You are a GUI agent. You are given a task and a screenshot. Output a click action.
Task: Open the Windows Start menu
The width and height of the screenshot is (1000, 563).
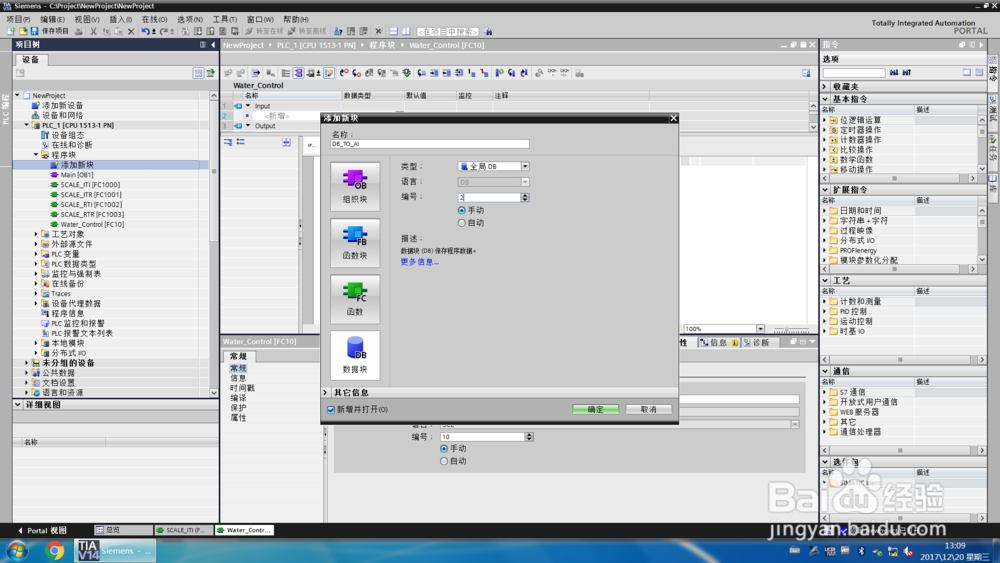click(x=17, y=550)
